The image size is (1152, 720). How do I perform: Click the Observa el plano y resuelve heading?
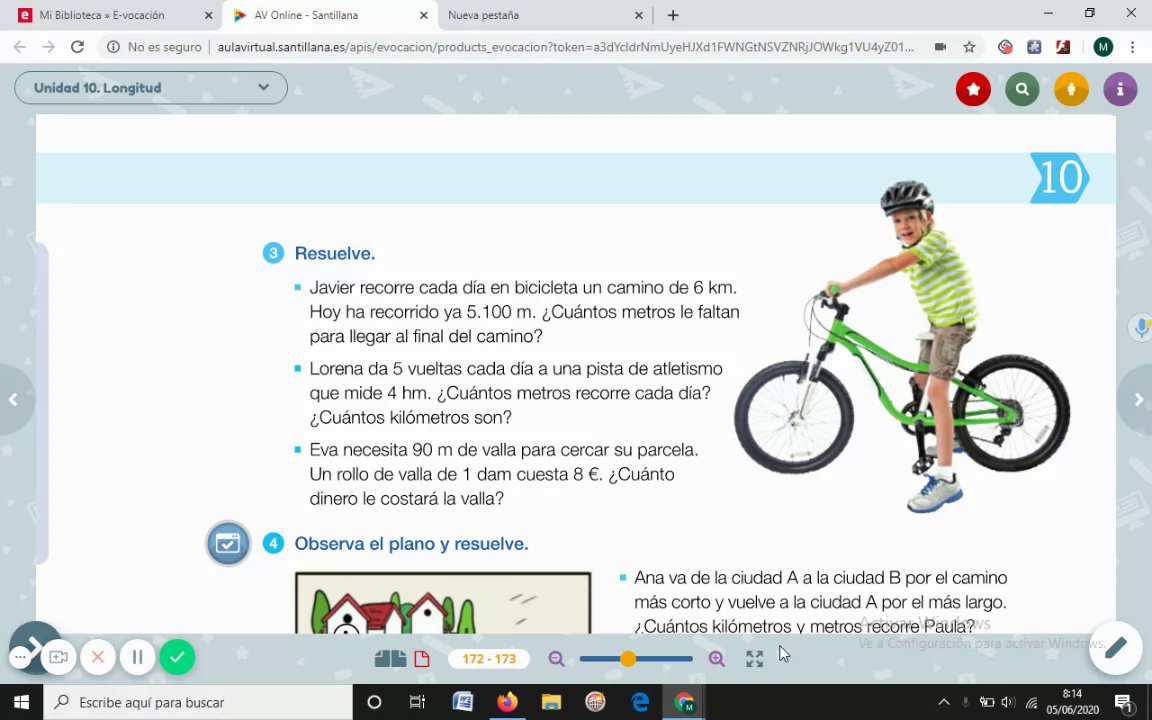tap(411, 544)
